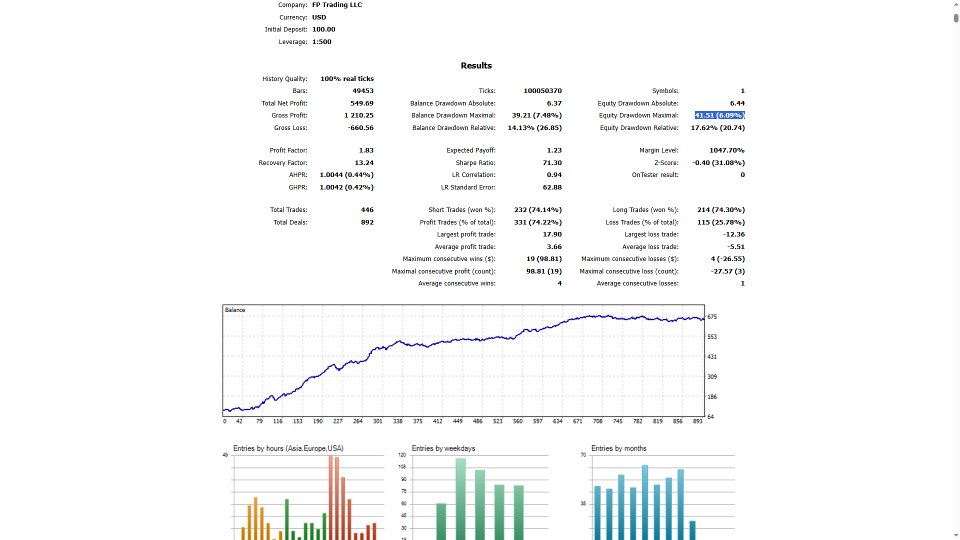
Task: Click Maximal consecutive loss value -27.57 (3)
Action: click(x=729, y=271)
